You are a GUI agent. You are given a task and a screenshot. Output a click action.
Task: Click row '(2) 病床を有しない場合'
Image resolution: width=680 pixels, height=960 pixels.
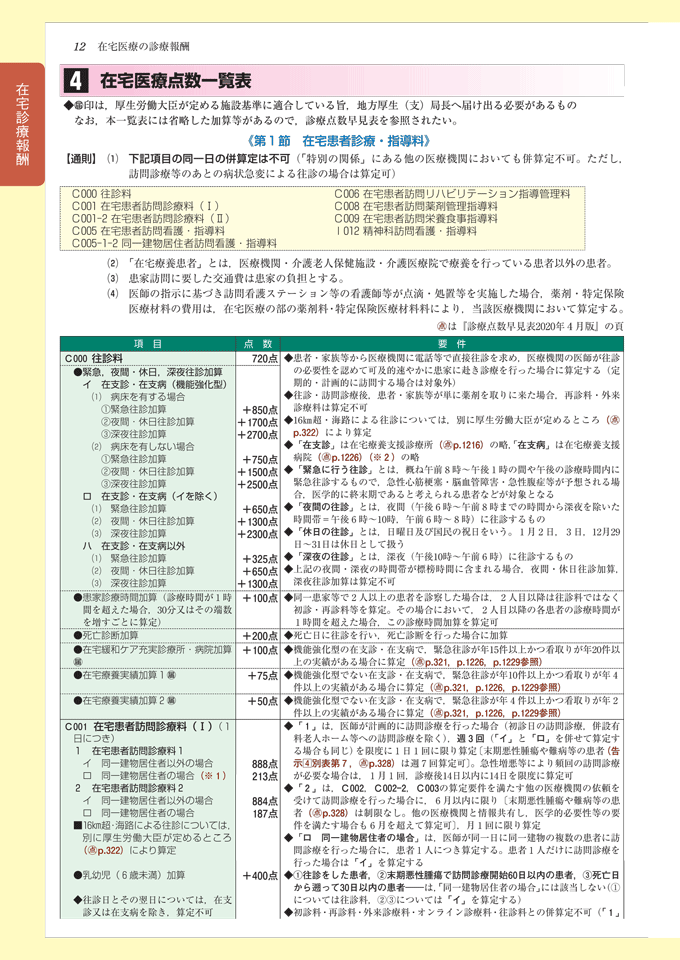[143, 446]
